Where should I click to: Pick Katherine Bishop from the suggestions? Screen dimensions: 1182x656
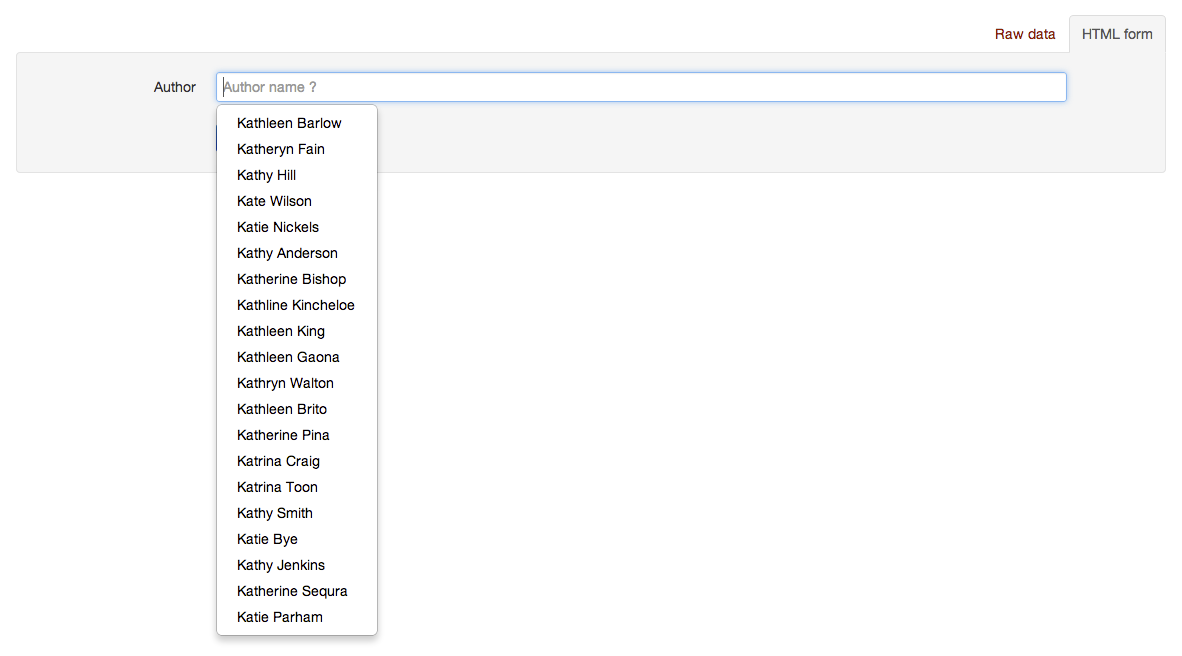(x=291, y=279)
